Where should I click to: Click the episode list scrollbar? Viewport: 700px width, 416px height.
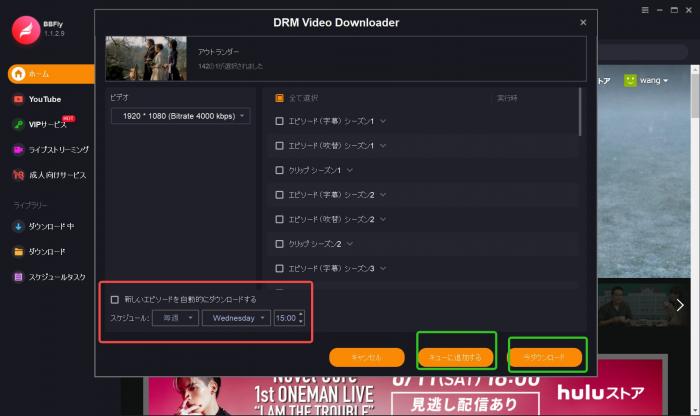click(x=580, y=112)
